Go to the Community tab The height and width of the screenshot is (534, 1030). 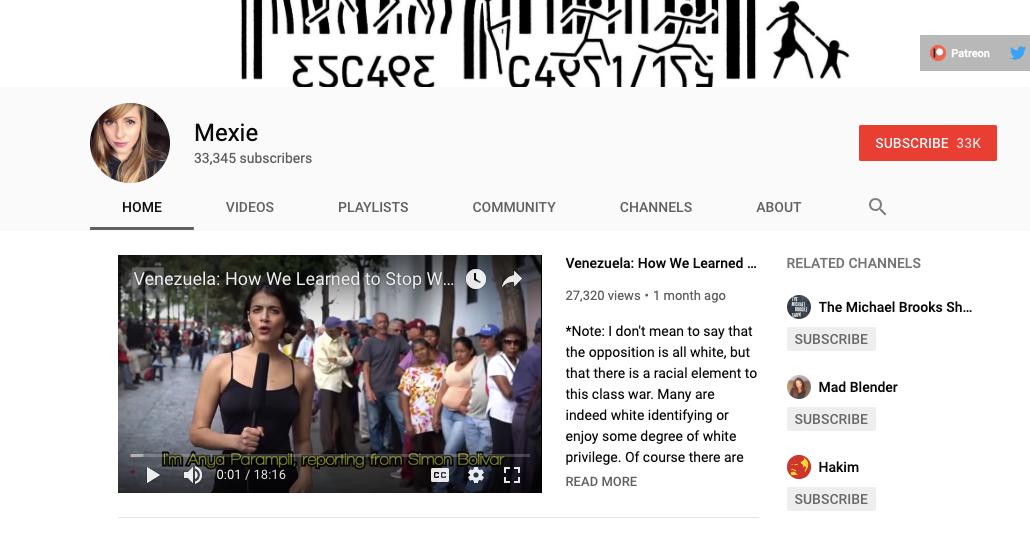click(x=514, y=207)
